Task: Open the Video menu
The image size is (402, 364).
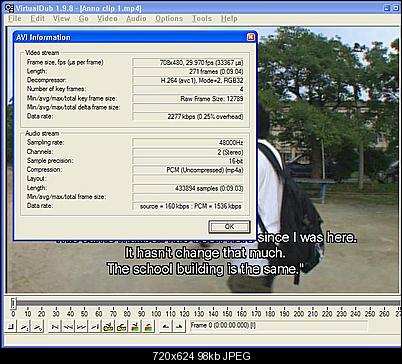Action: pyautogui.click(x=107, y=19)
